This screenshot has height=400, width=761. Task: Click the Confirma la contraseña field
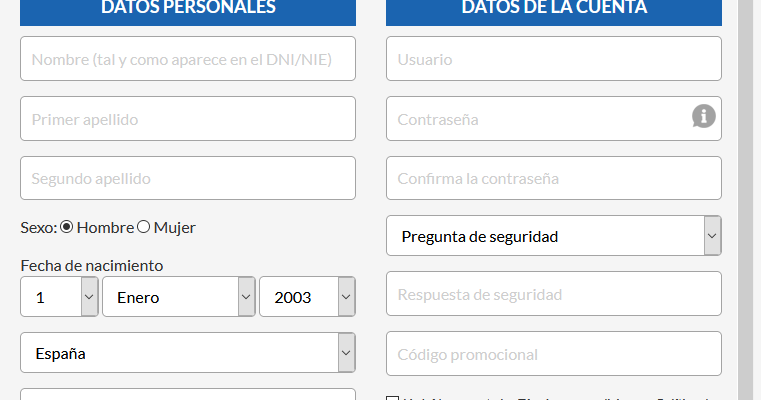click(554, 178)
